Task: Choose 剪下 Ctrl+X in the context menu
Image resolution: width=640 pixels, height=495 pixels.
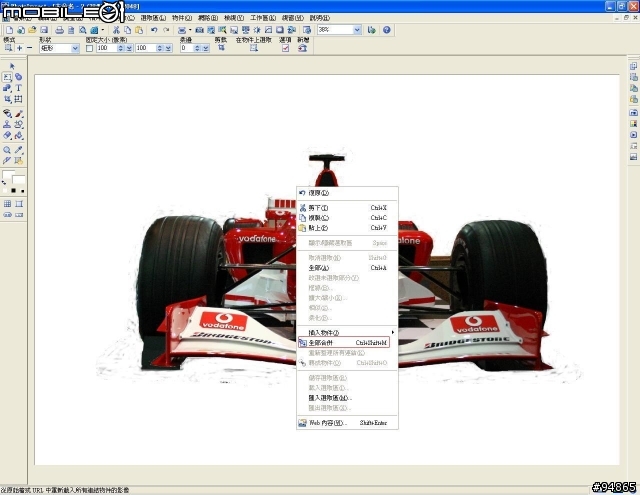Action: pos(347,208)
